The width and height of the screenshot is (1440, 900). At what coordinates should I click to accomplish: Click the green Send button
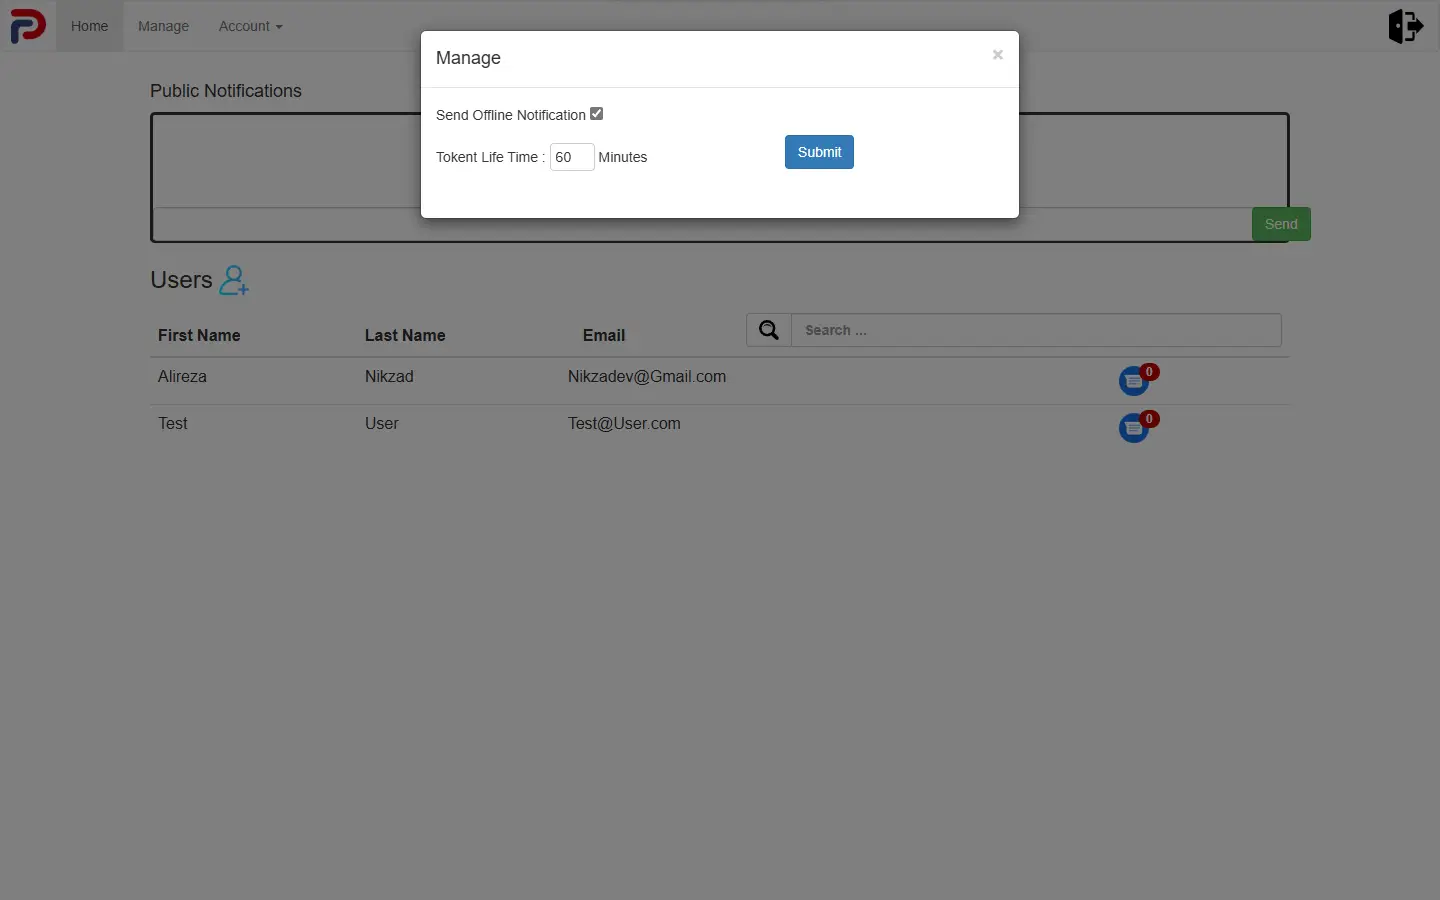pos(1281,224)
